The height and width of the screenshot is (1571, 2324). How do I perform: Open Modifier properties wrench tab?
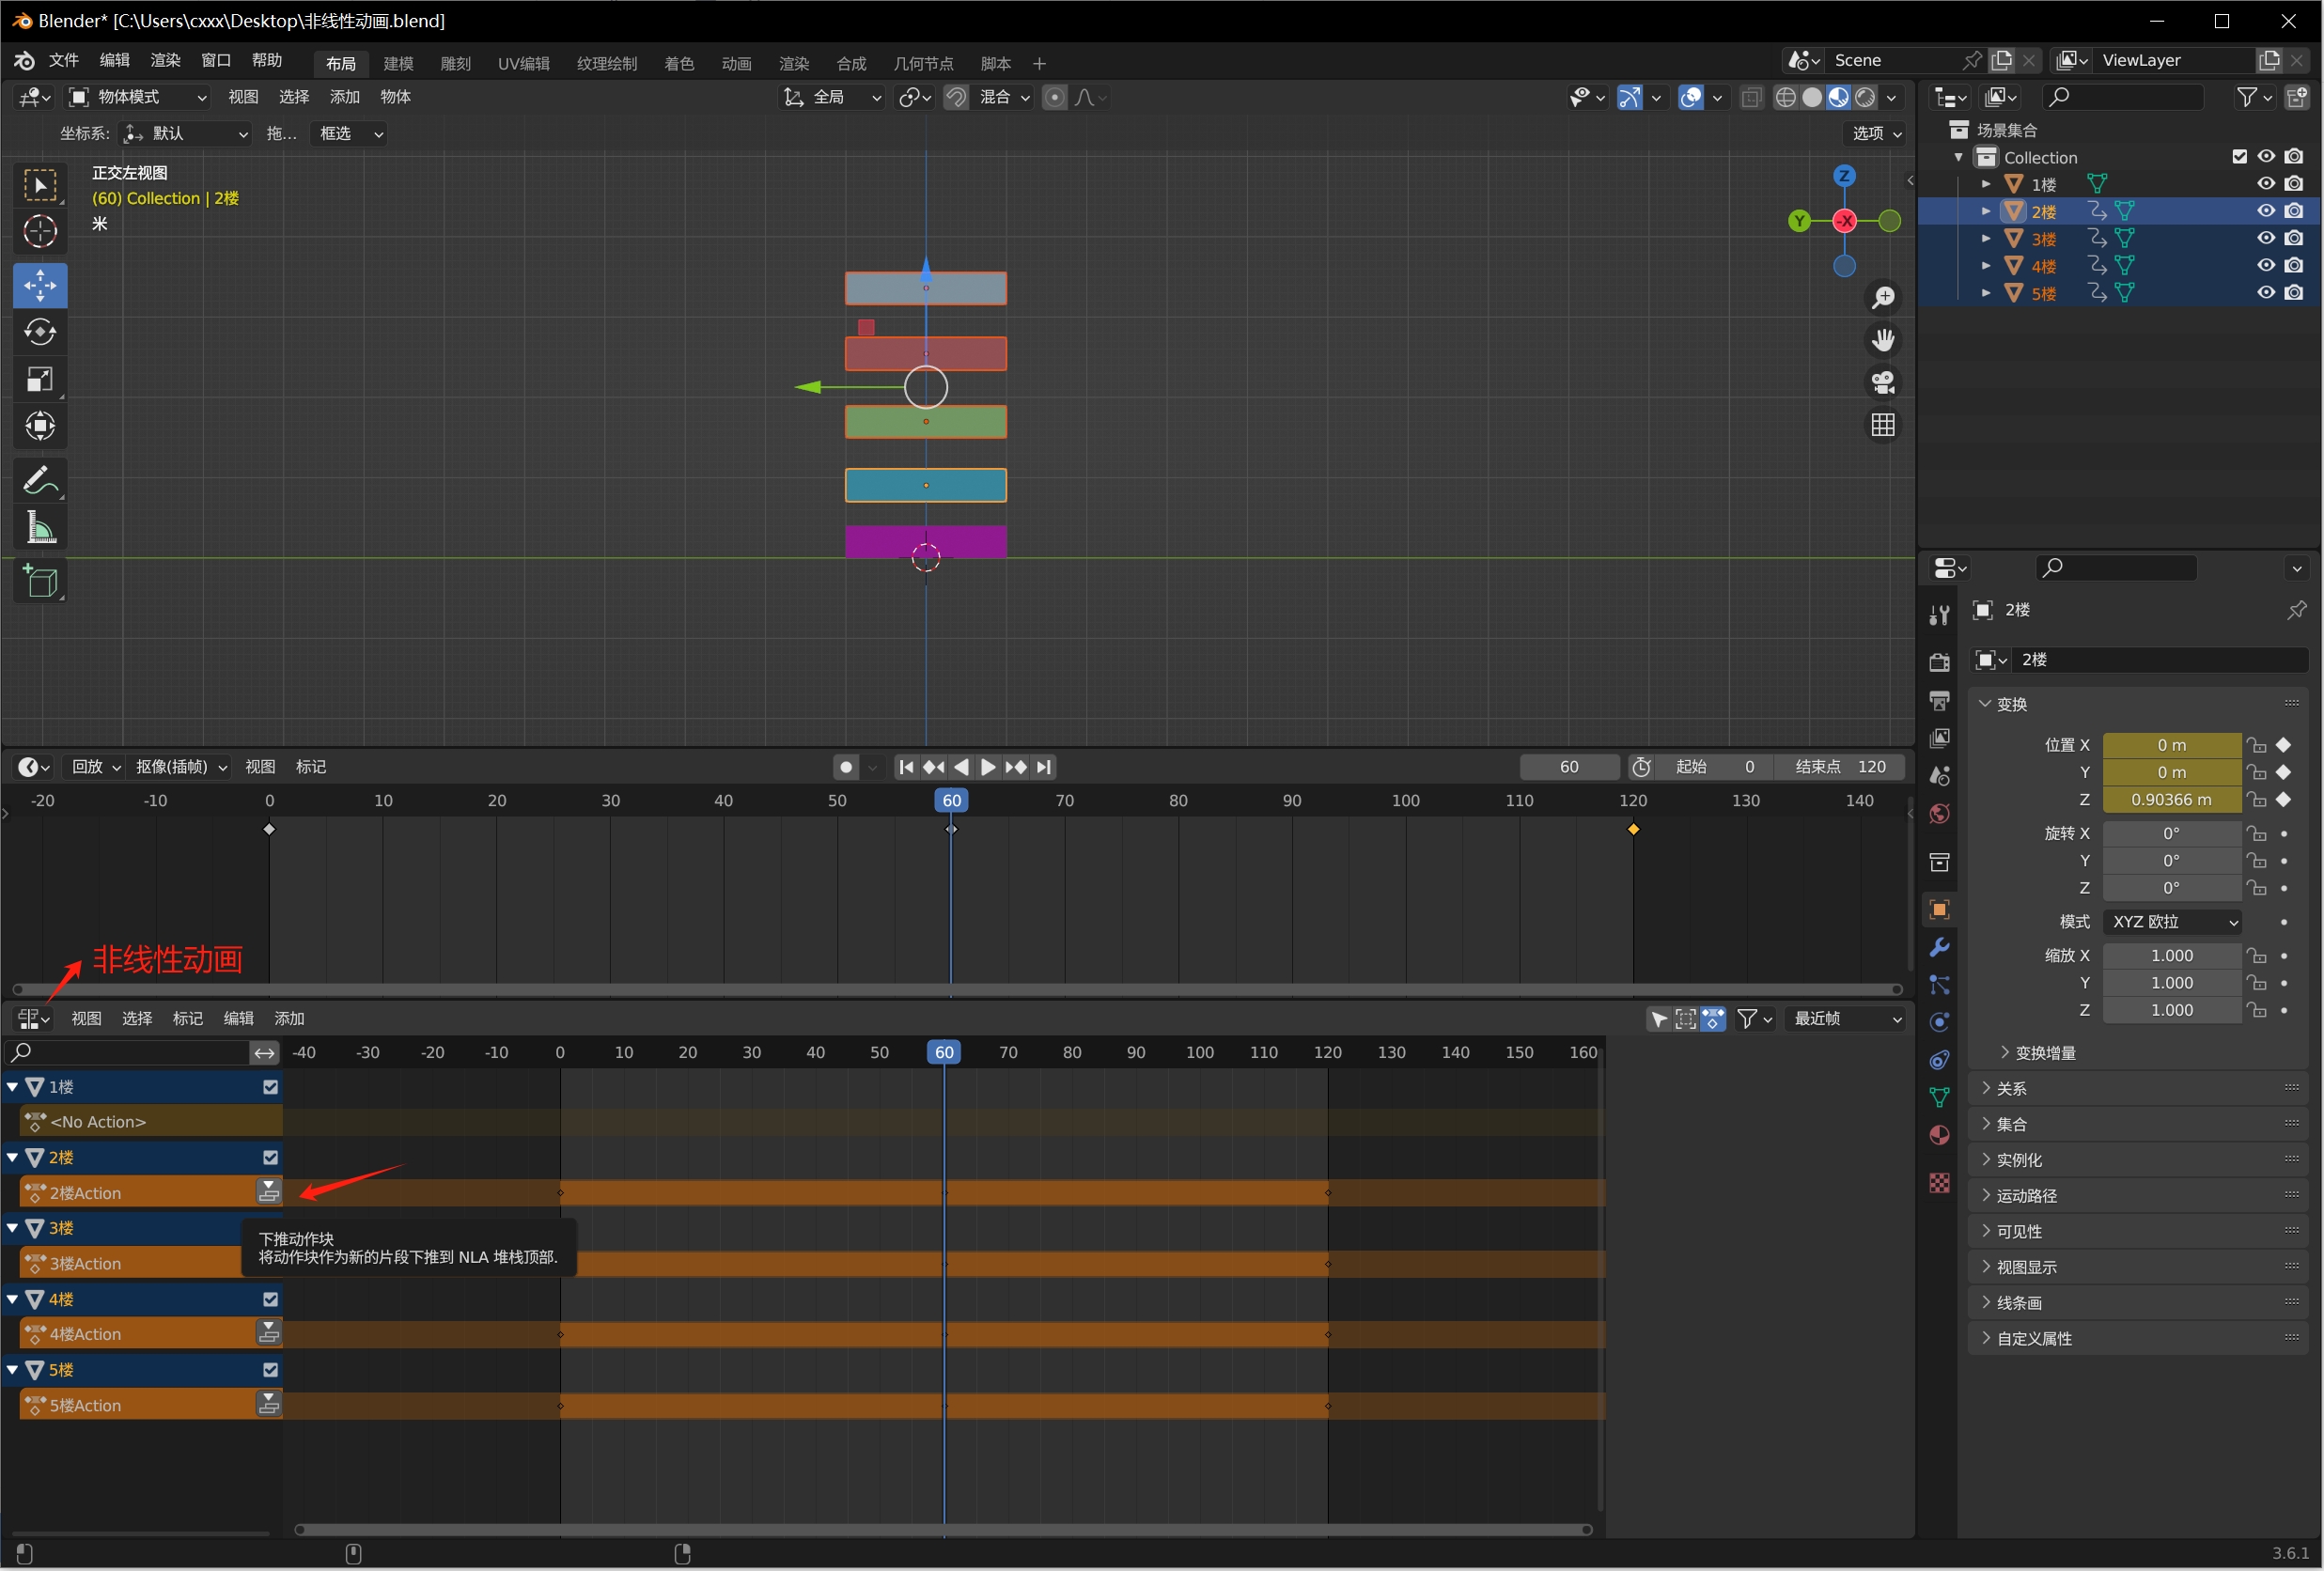pos(1939,947)
